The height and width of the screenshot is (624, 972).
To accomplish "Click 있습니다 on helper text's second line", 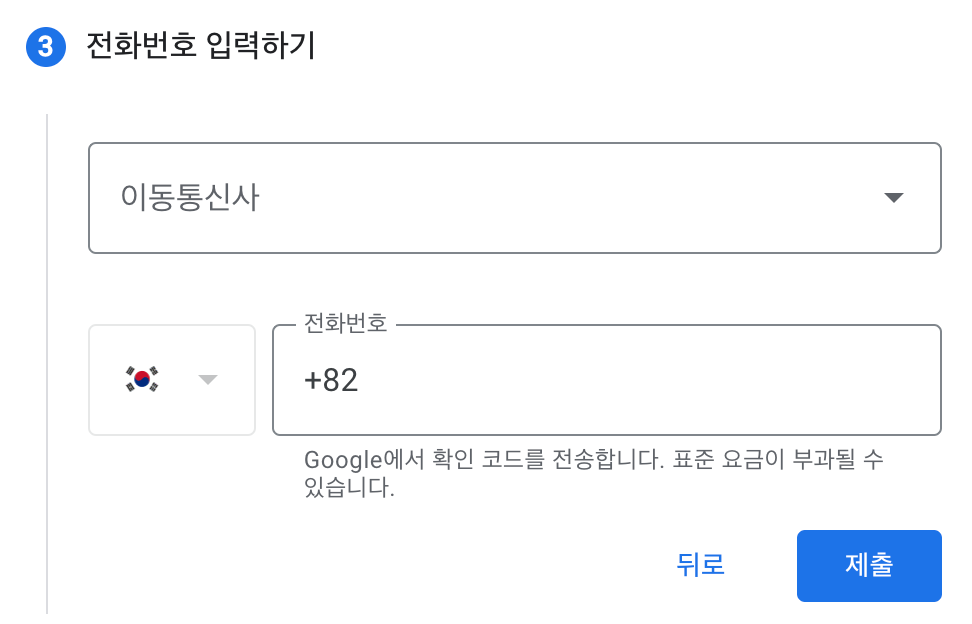I will pyautogui.click(x=350, y=490).
